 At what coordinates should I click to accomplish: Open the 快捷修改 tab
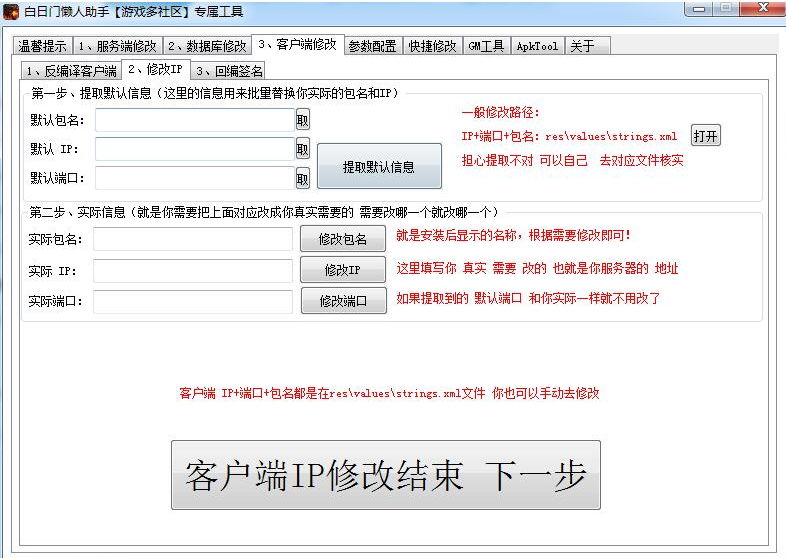pyautogui.click(x=432, y=46)
